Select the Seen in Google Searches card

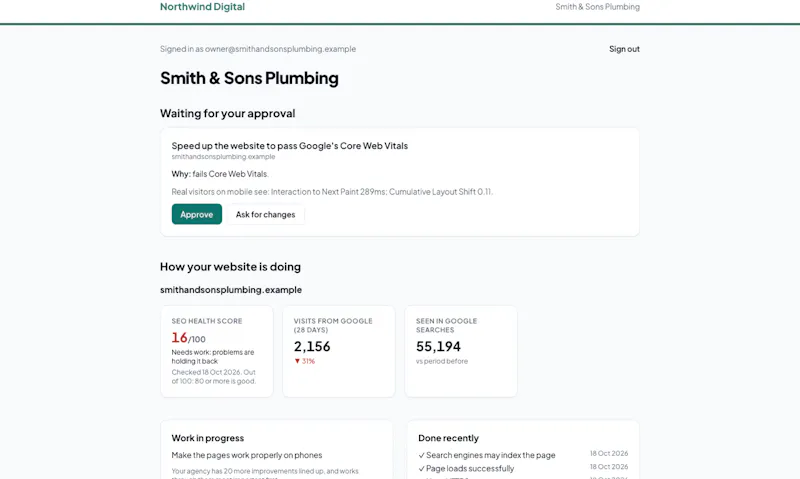[x=461, y=351]
